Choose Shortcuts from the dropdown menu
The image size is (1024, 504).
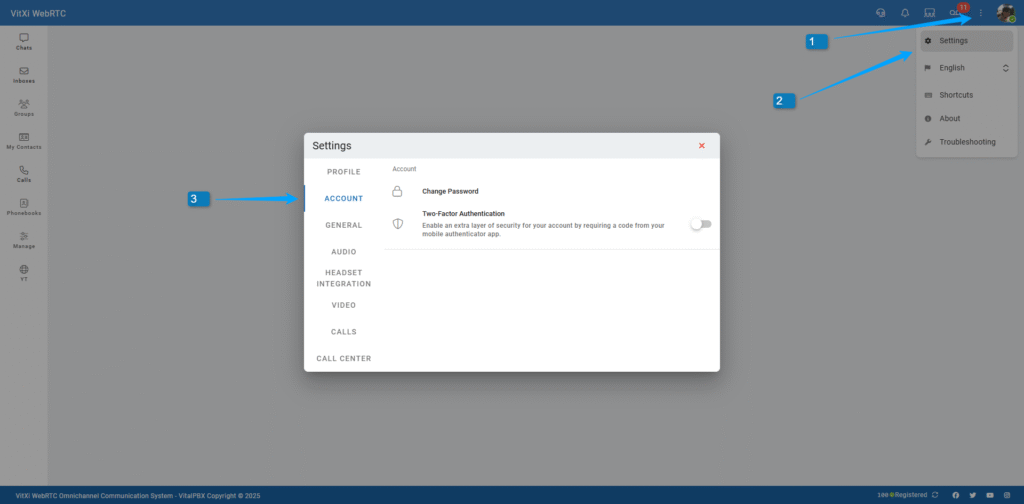tap(956, 95)
